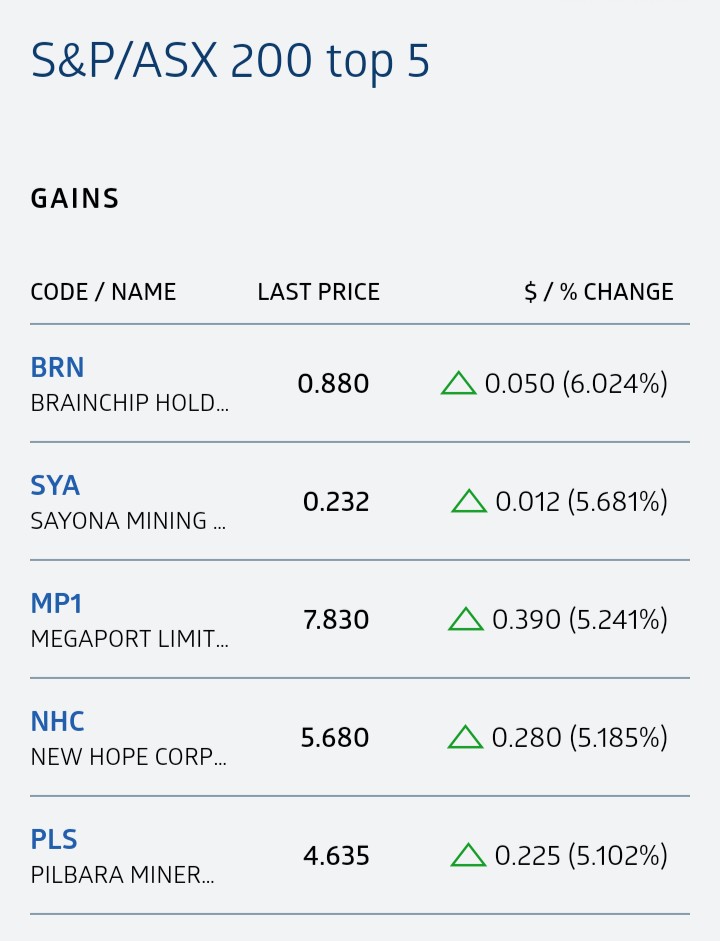The image size is (720, 941).
Task: Select the New Hope Corp company name
Action: pos(128,757)
